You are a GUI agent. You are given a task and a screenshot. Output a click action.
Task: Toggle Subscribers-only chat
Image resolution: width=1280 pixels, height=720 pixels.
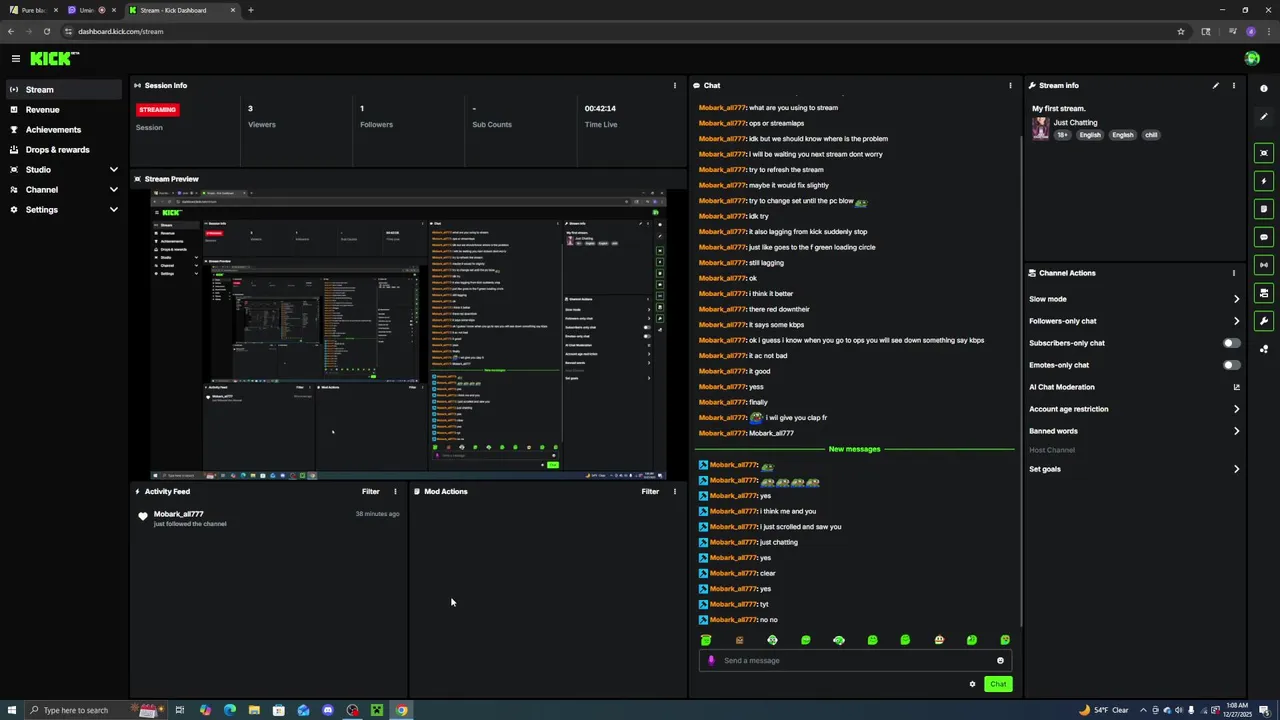pyautogui.click(x=1231, y=343)
